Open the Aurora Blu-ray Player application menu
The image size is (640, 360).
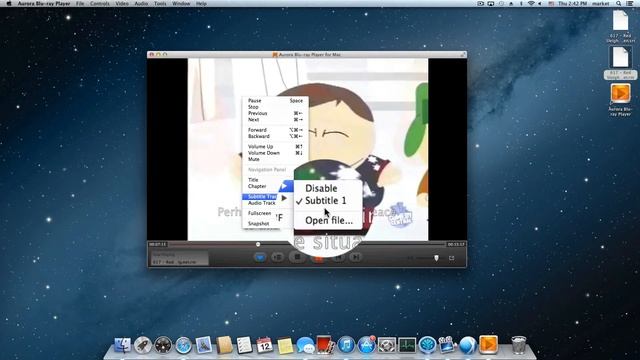click(44, 3)
